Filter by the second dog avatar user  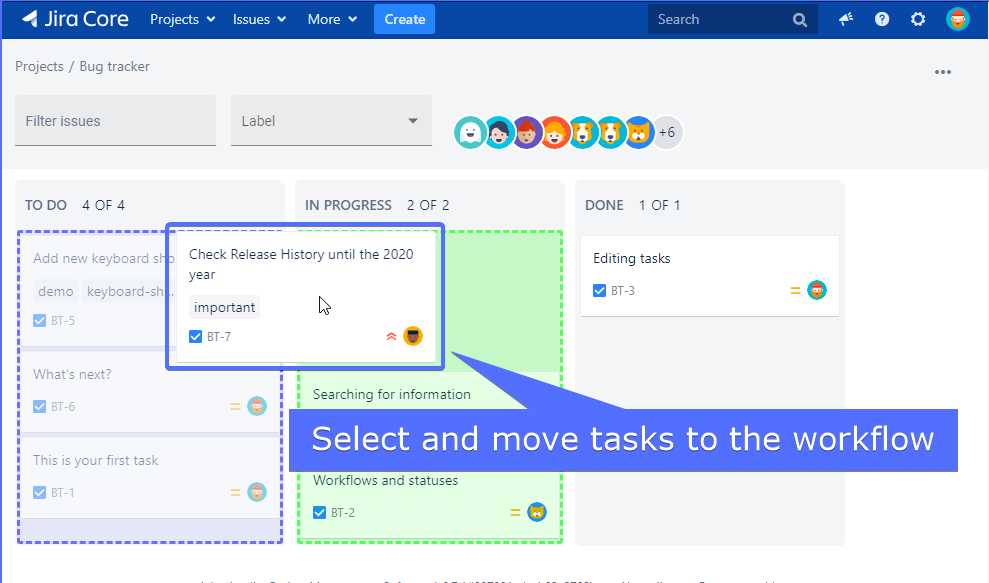(611, 132)
